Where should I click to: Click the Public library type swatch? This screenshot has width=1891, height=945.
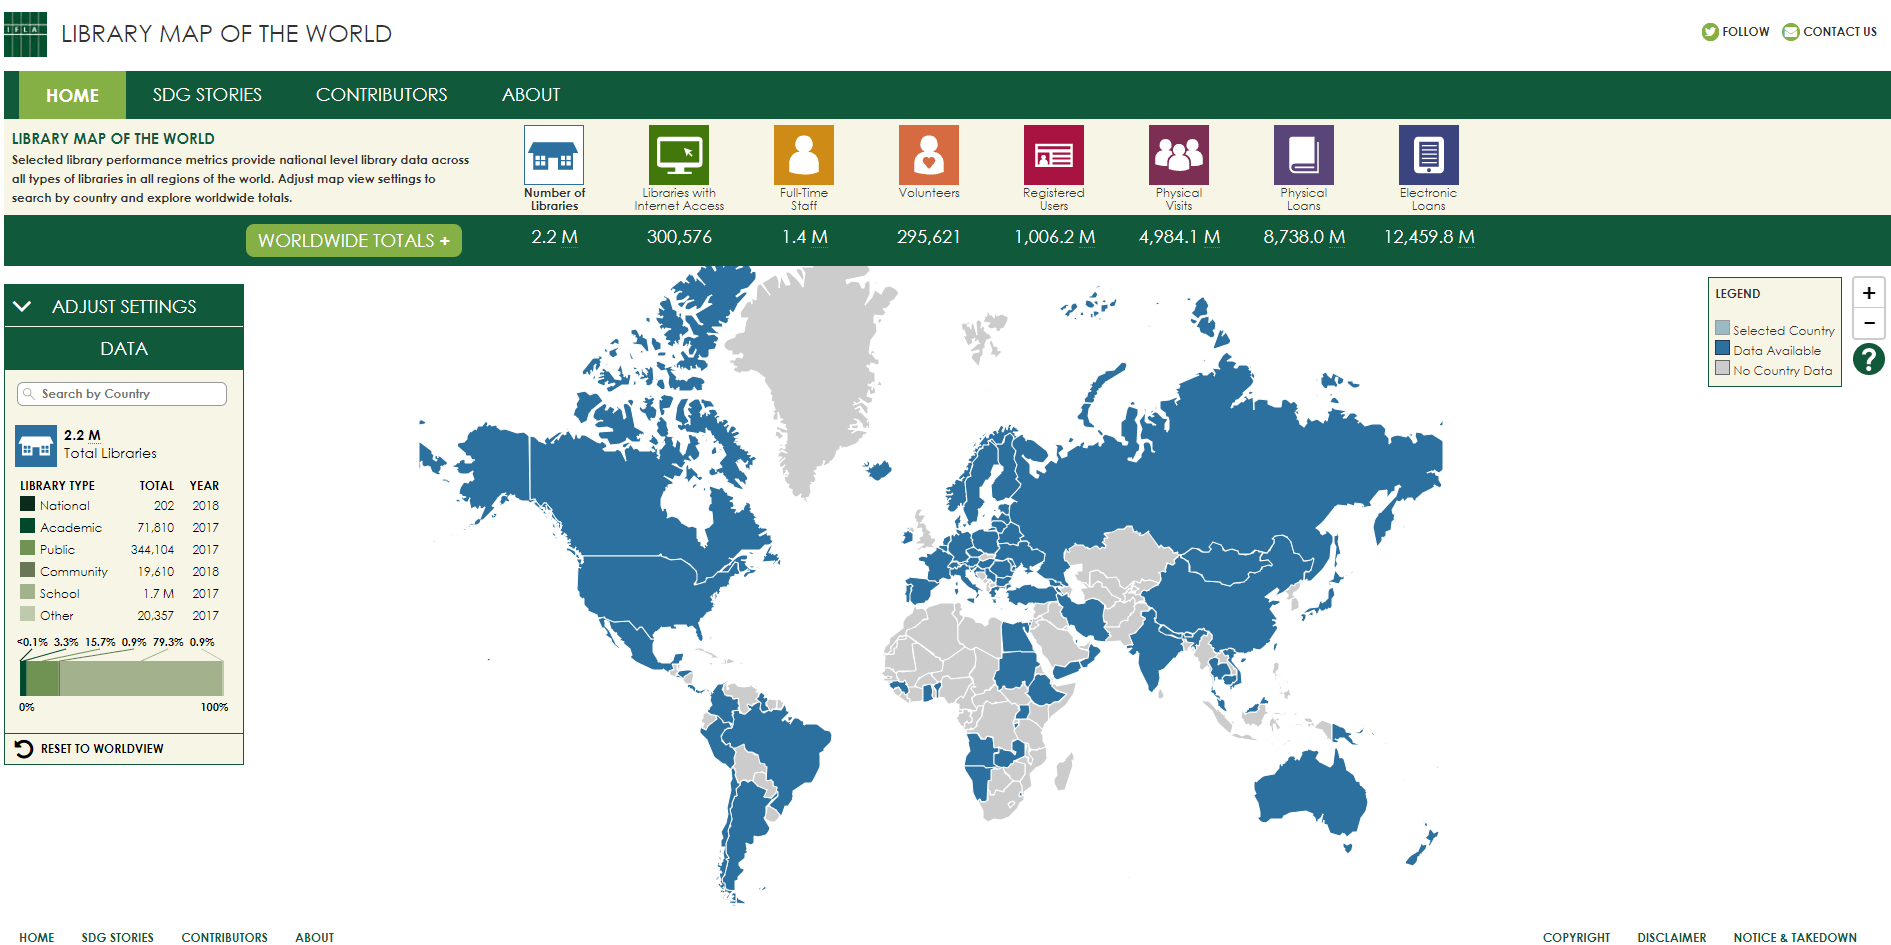pyautogui.click(x=27, y=548)
